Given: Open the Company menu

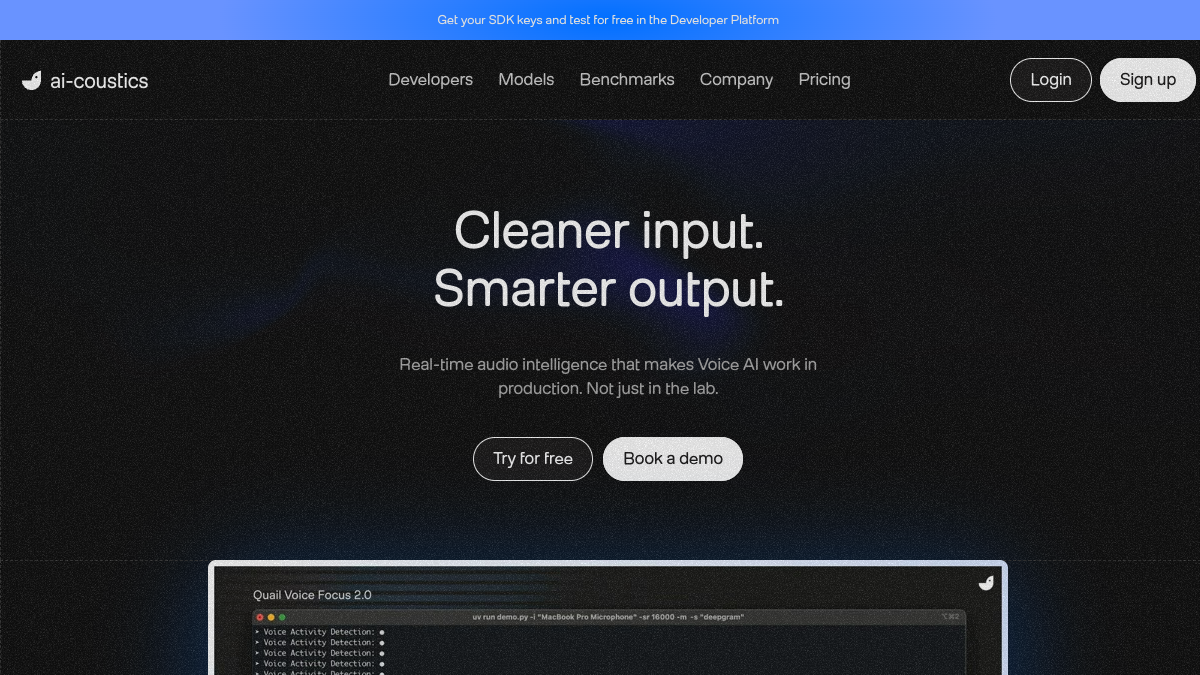Looking at the screenshot, I should click(736, 79).
